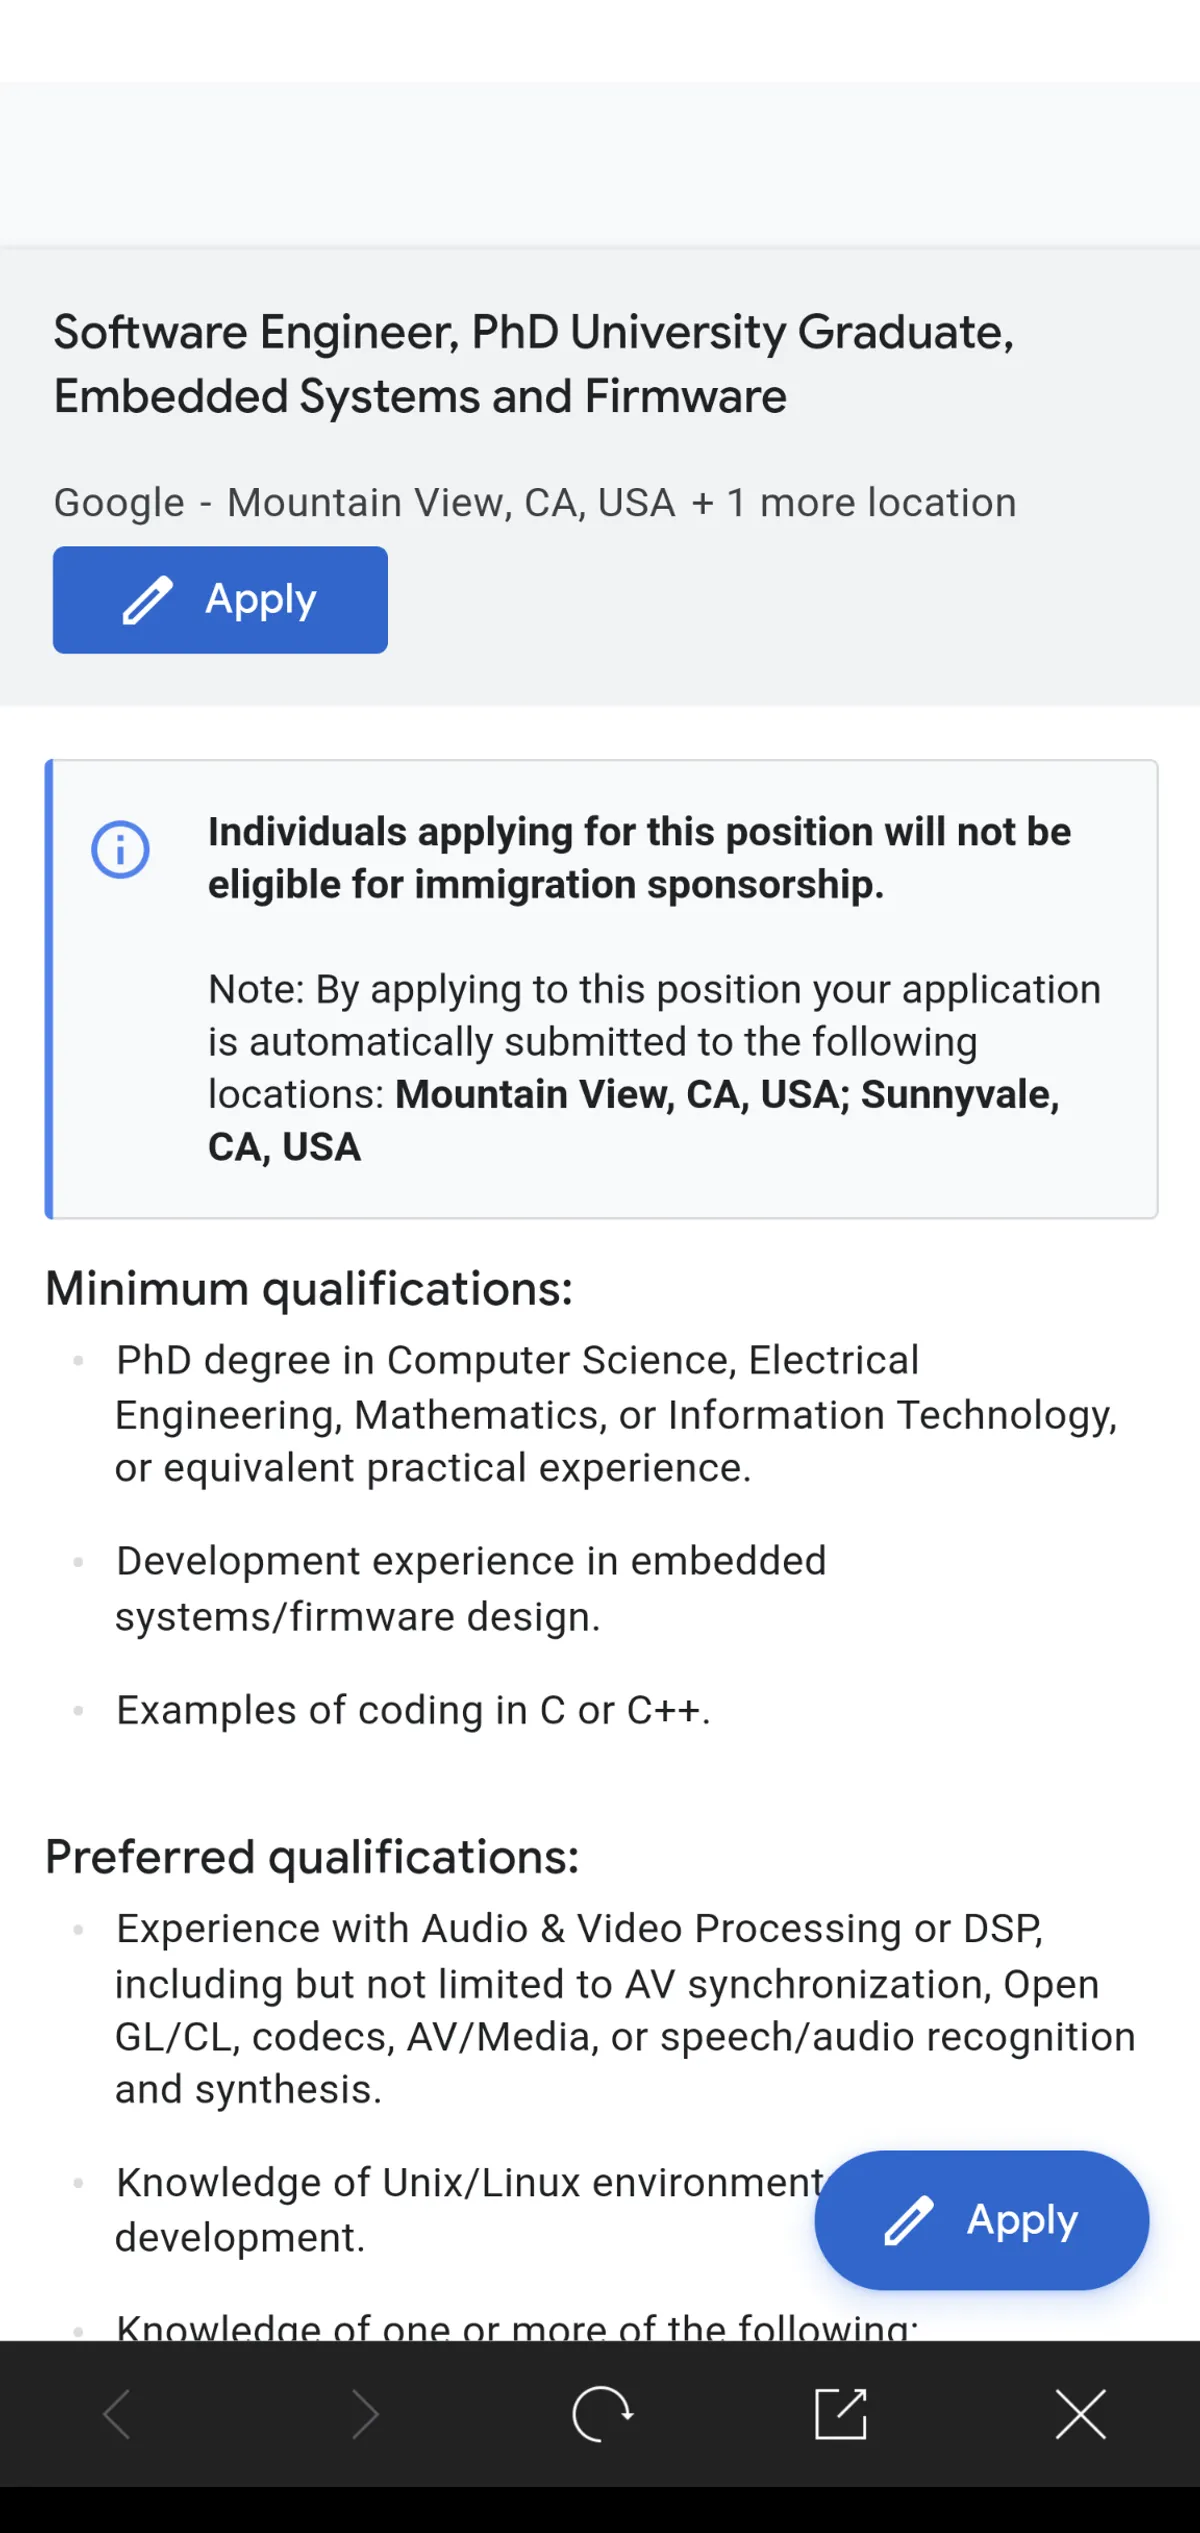Tap the "Preferred qualifications:" heading
This screenshot has height=2533, width=1200.
point(312,1857)
